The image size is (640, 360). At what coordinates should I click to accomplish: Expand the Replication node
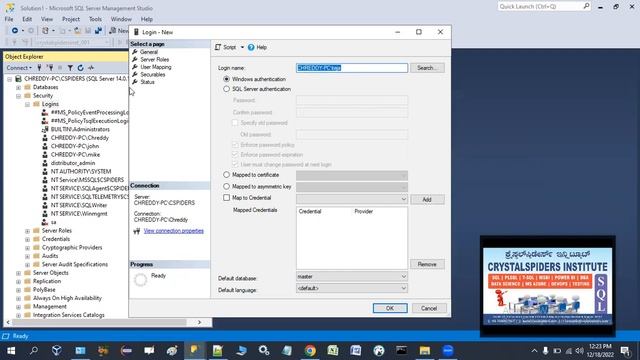click(x=18, y=282)
